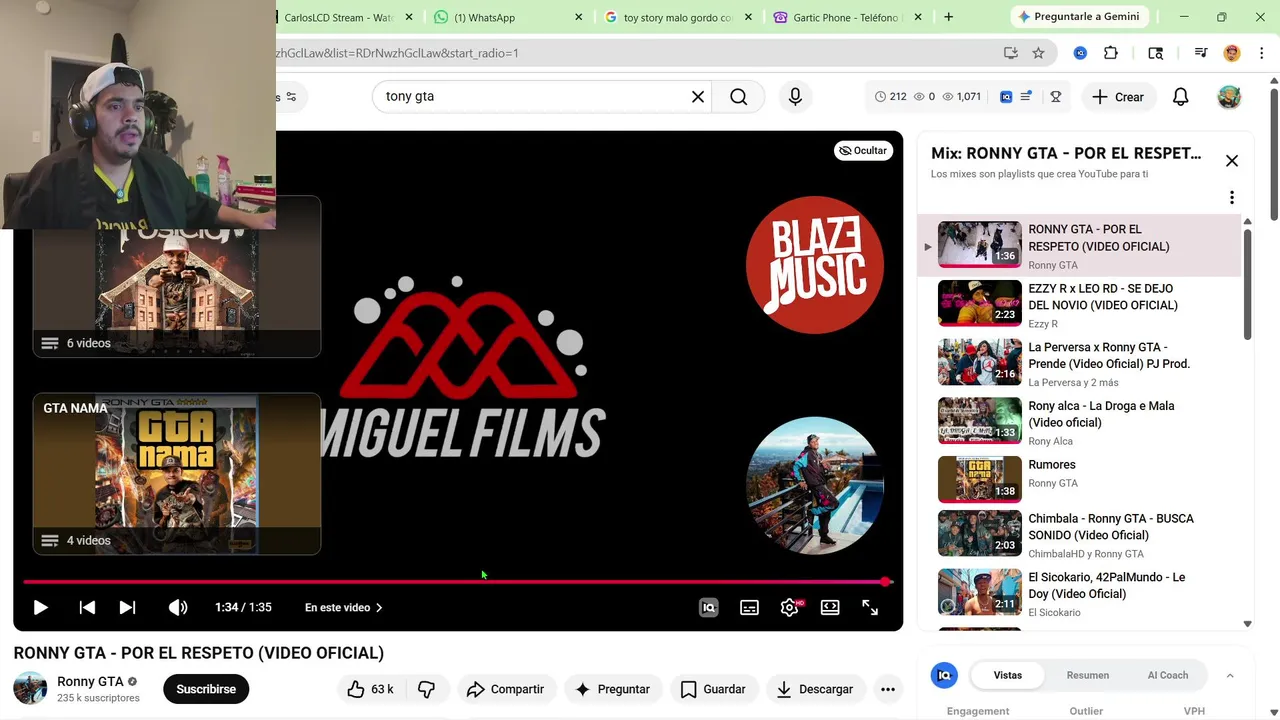Image resolution: width=1280 pixels, height=720 pixels.
Task: Toggle subtitles in the player
Action: pyautogui.click(x=749, y=607)
